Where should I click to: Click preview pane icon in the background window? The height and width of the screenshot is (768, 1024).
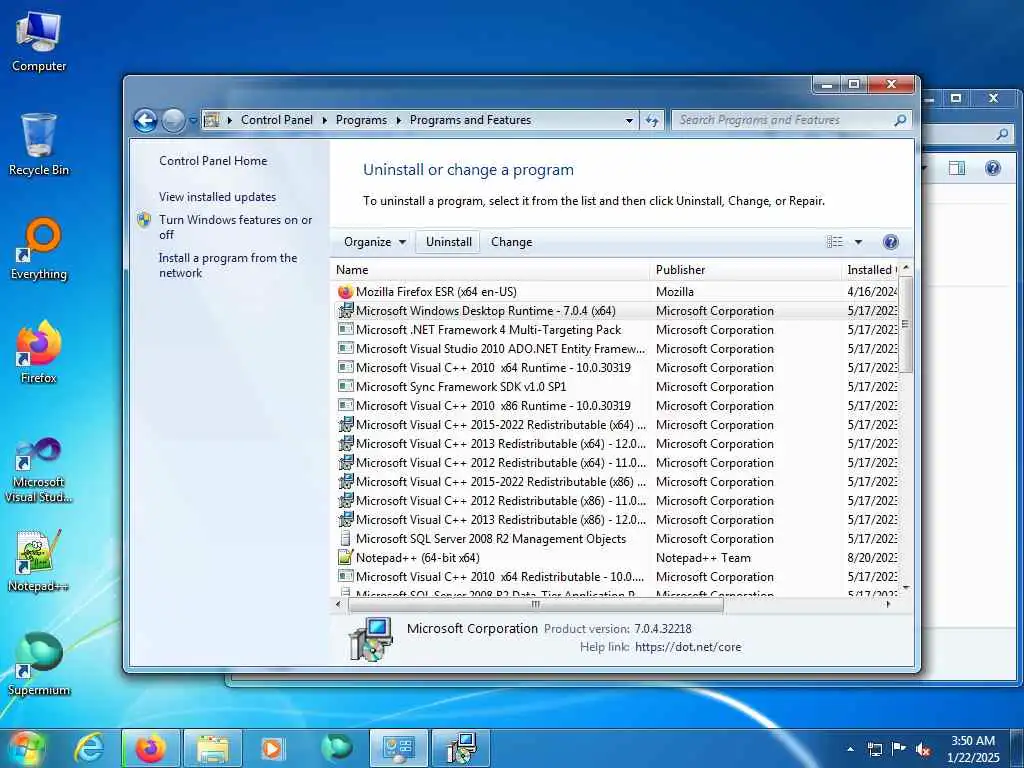click(x=957, y=168)
